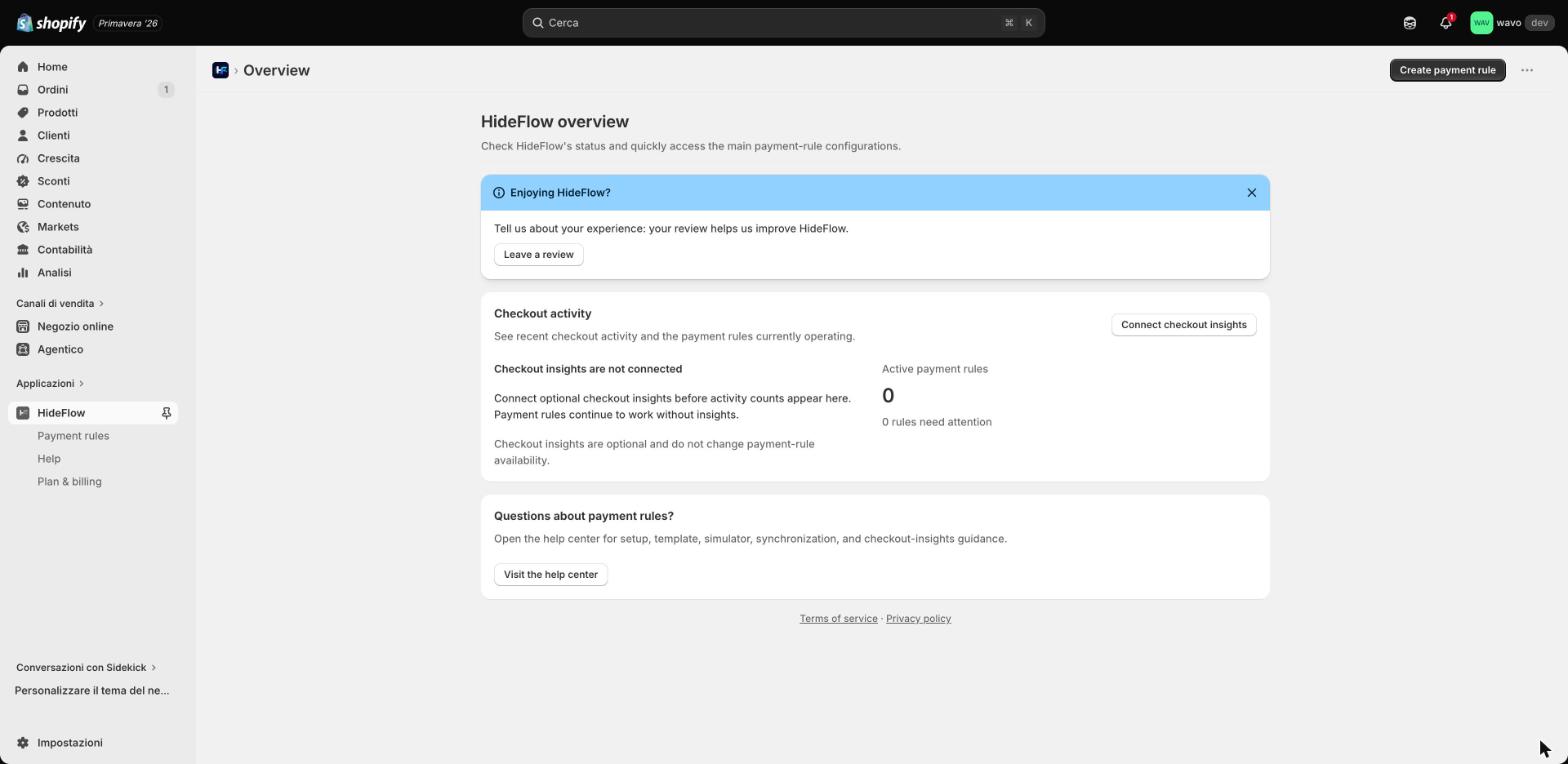Click the Analisi chart icon
The image size is (1568, 764).
click(x=23, y=273)
